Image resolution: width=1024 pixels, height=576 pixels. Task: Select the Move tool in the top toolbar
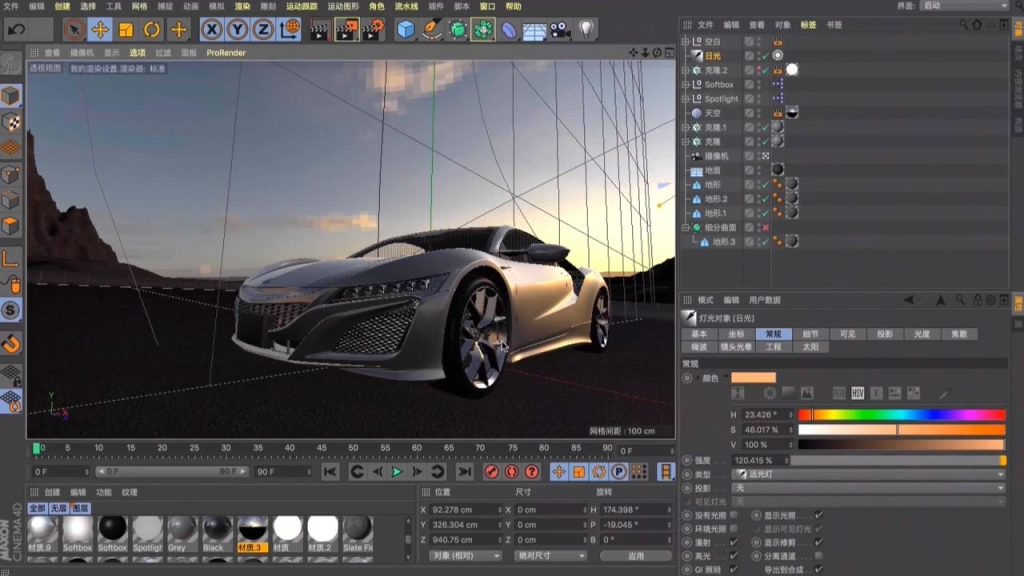pyautogui.click(x=98, y=32)
